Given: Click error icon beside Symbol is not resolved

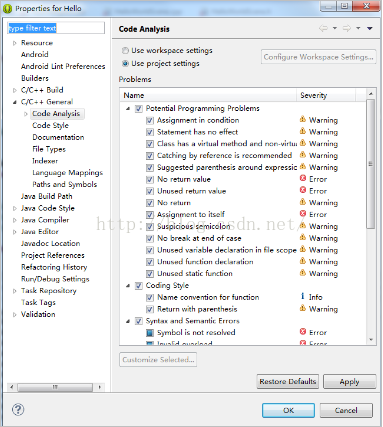Looking at the screenshot, I should [x=303, y=332].
